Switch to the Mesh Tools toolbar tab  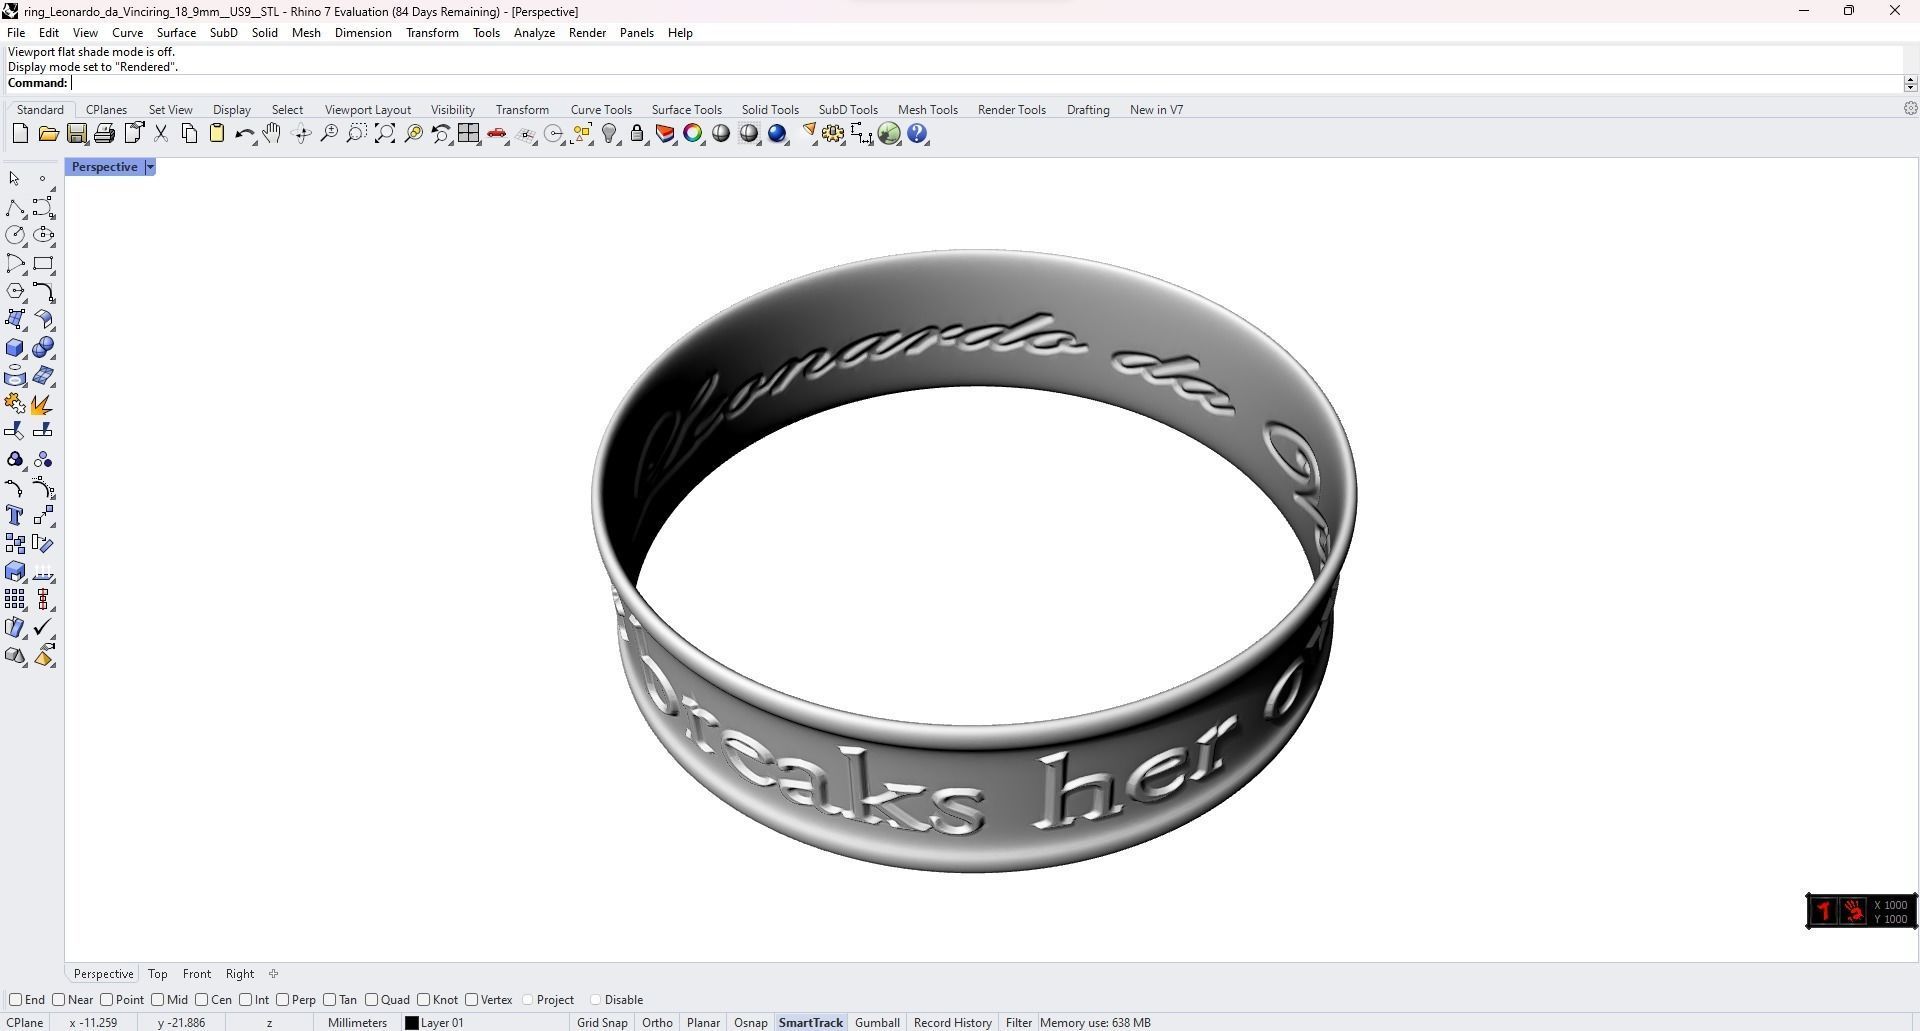point(927,110)
